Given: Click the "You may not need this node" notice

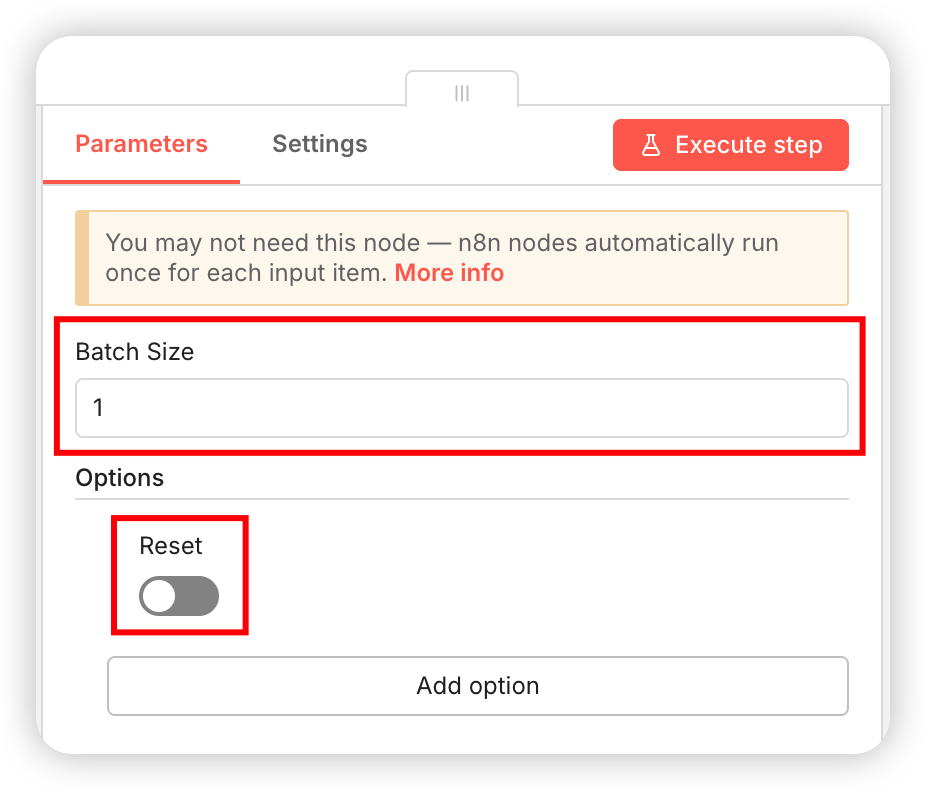Looking at the screenshot, I should click(441, 243).
